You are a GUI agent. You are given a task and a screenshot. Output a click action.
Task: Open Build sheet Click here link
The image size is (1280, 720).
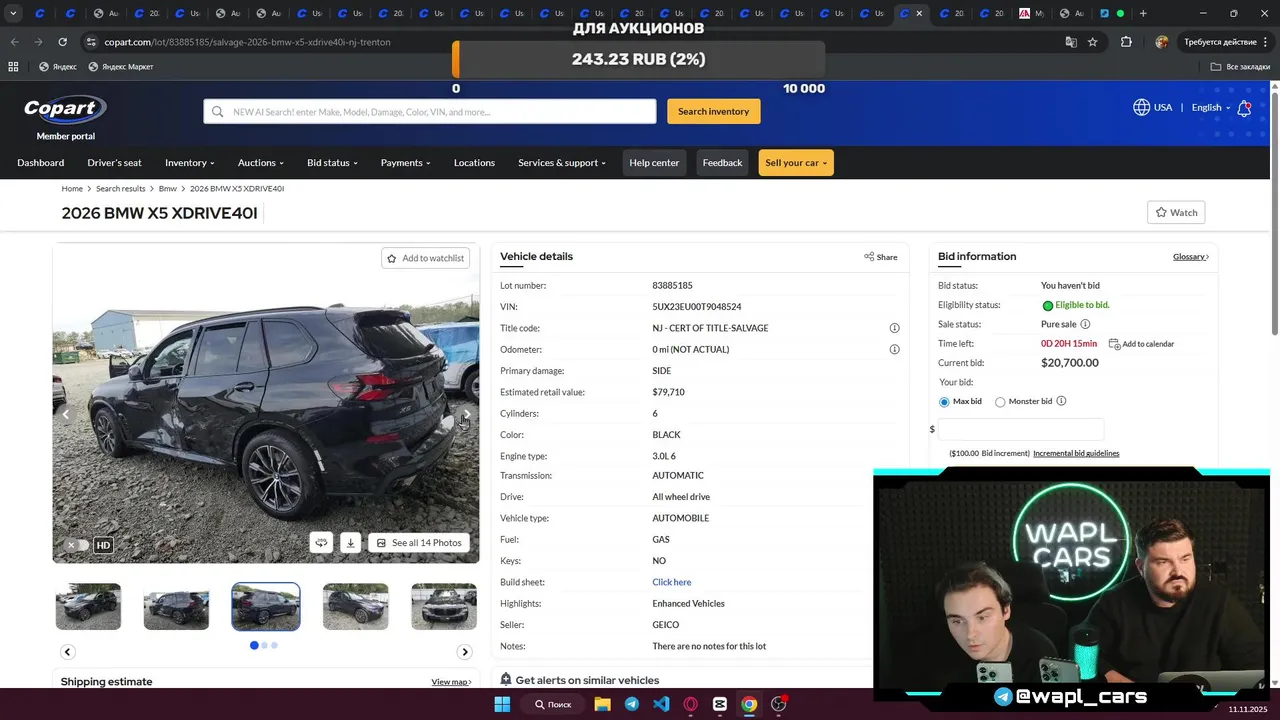(672, 582)
